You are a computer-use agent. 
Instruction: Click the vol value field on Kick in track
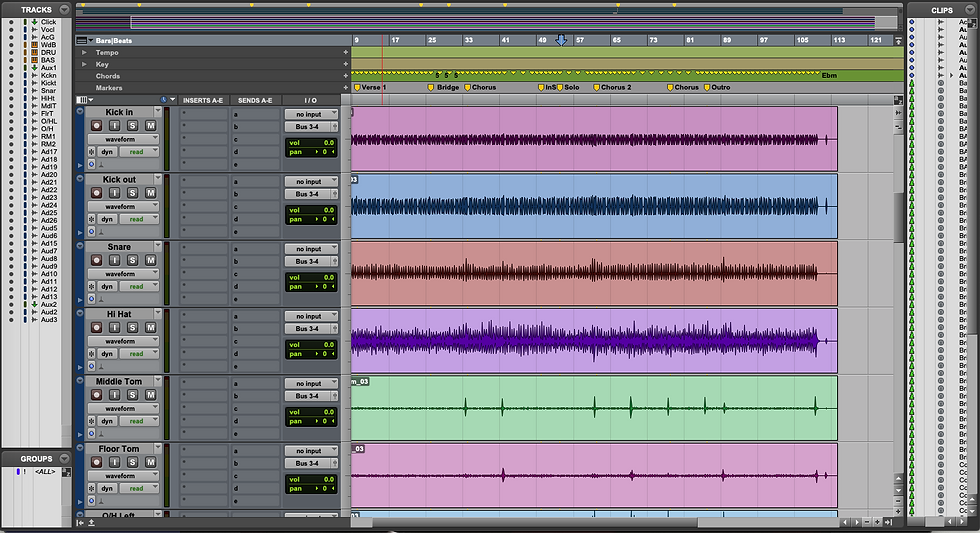[311, 142]
